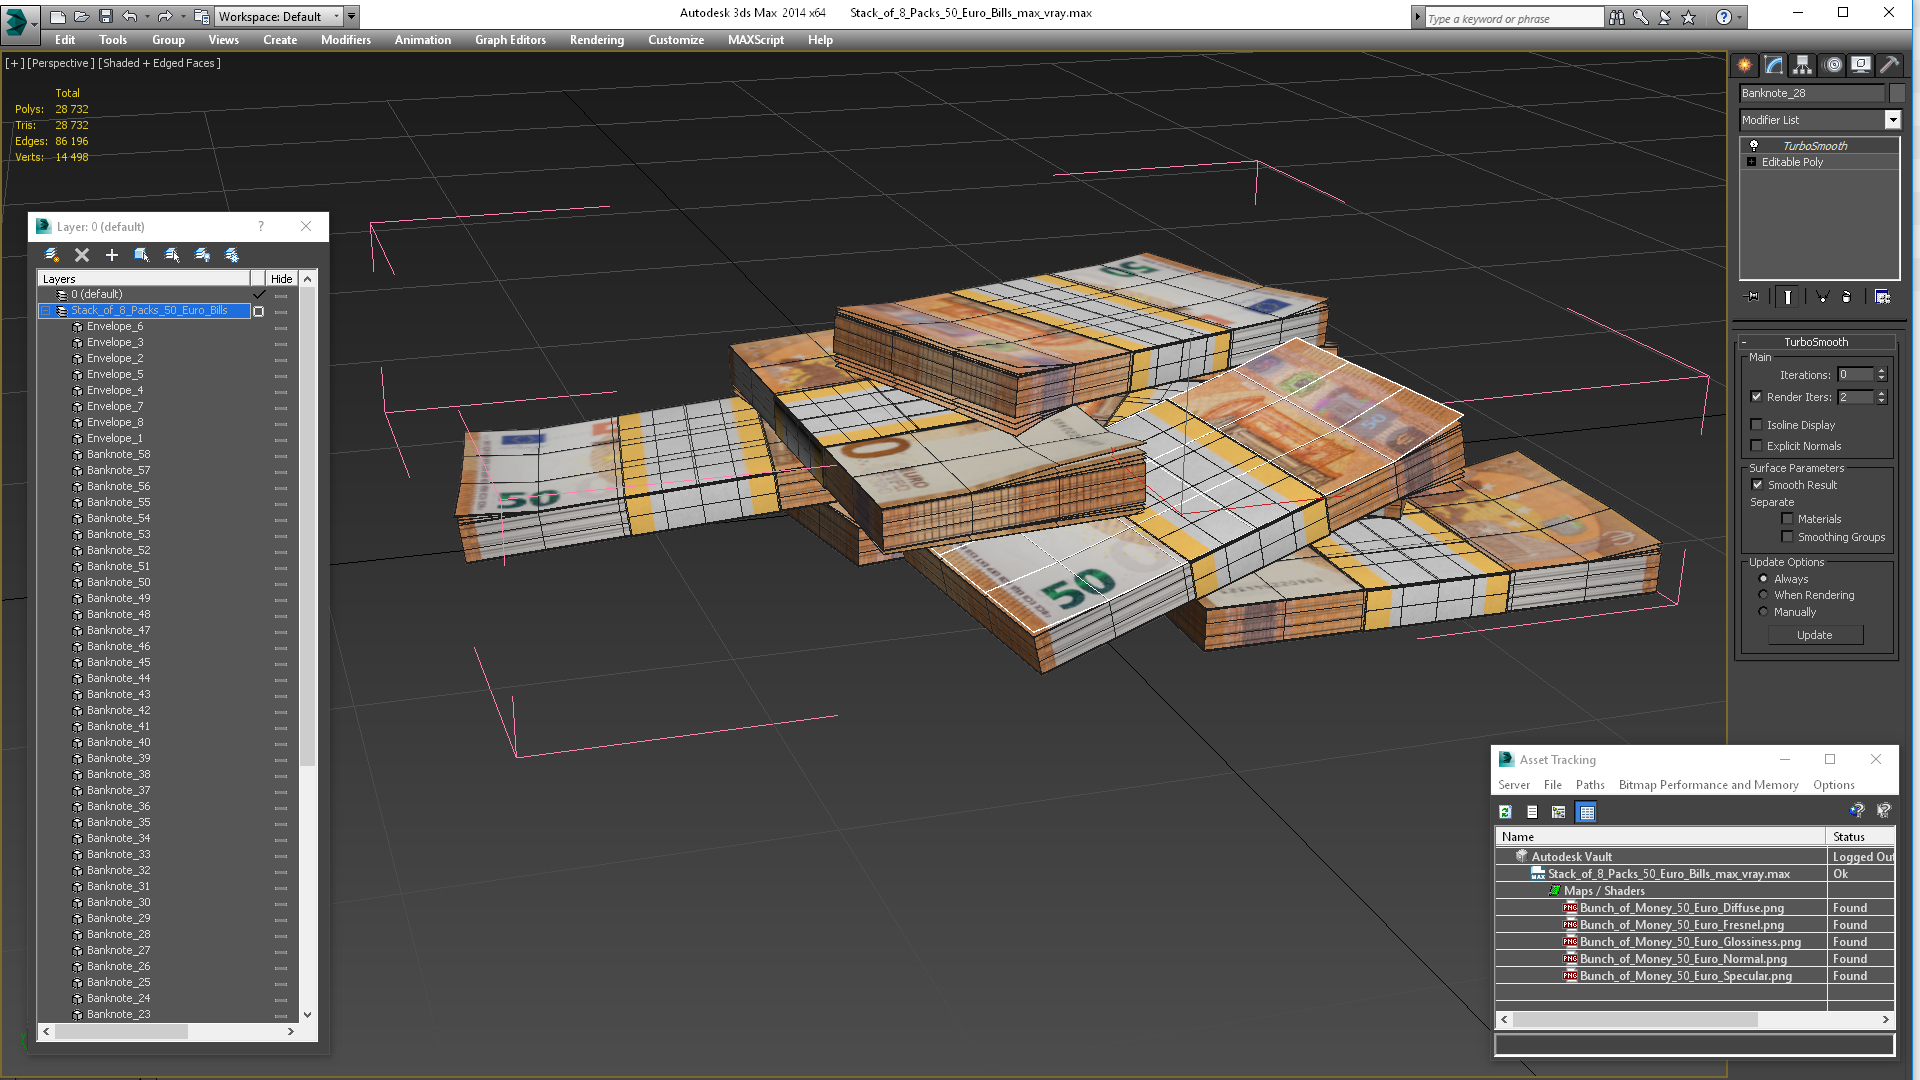
Task: Open the Help icon dropdown arrow
Action: pyautogui.click(x=1739, y=17)
